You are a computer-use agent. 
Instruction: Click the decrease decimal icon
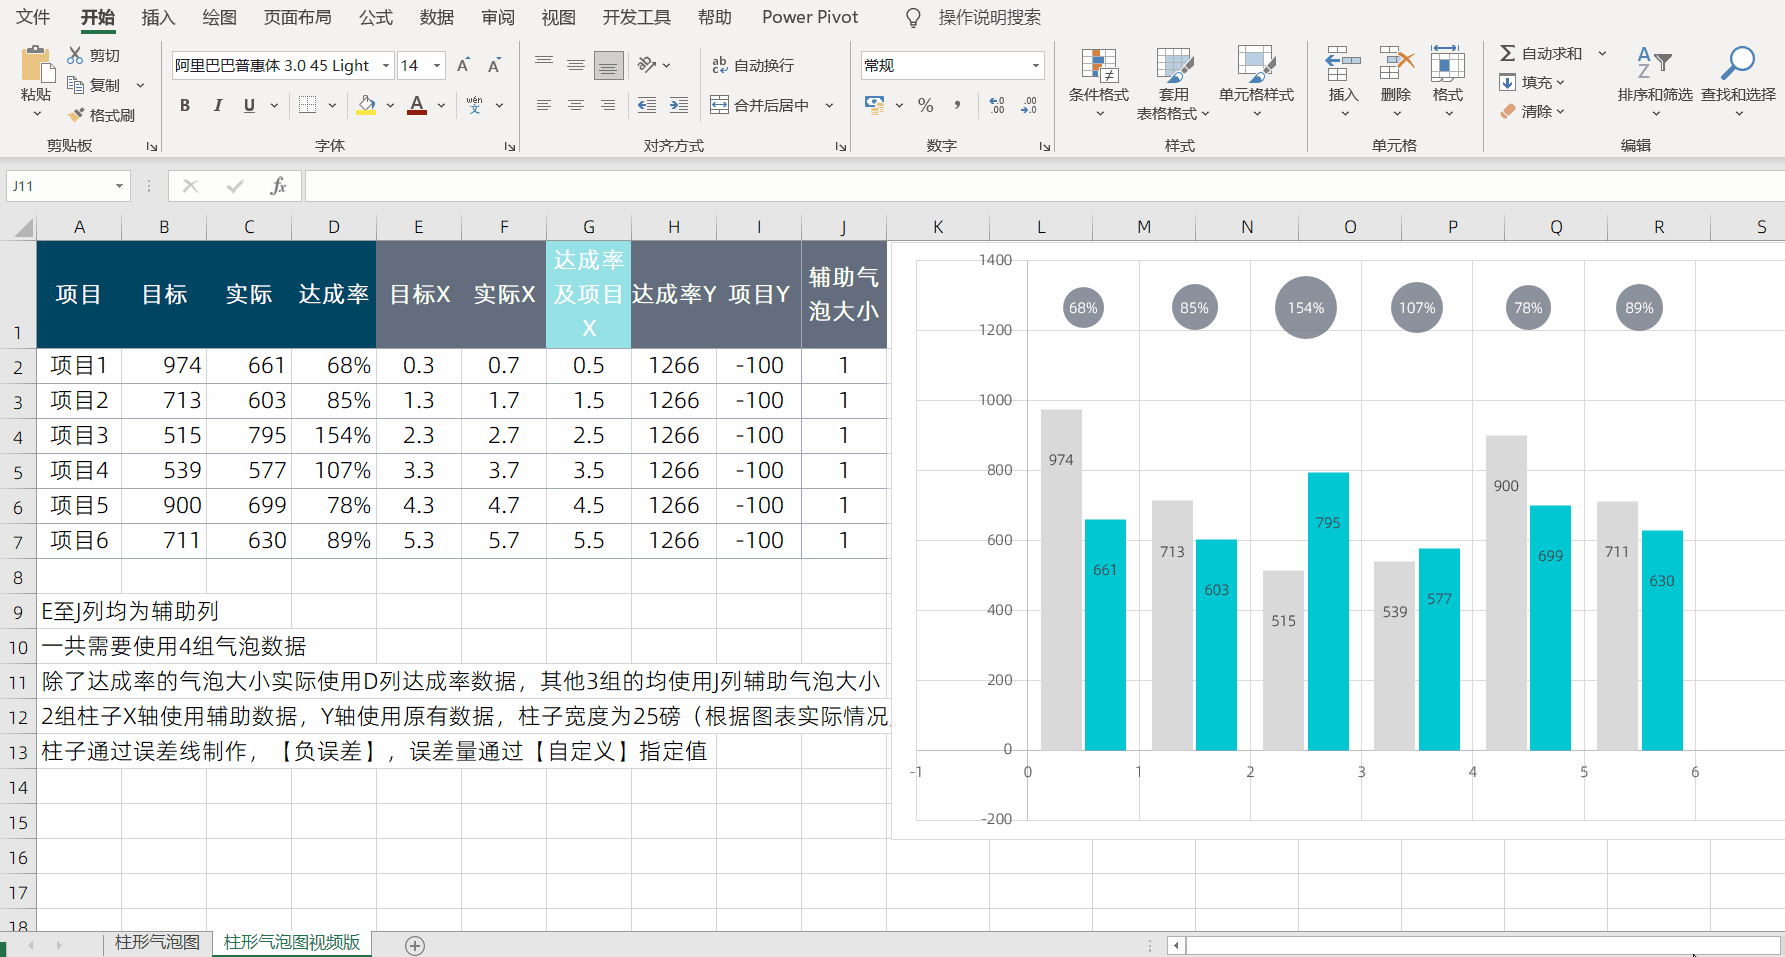[x=1029, y=105]
